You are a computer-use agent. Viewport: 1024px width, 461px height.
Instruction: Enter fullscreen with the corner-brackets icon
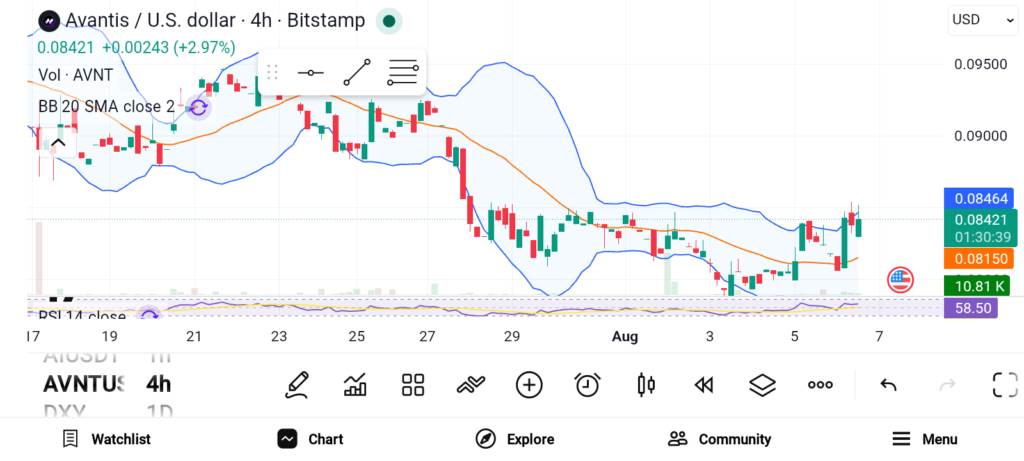click(1005, 385)
